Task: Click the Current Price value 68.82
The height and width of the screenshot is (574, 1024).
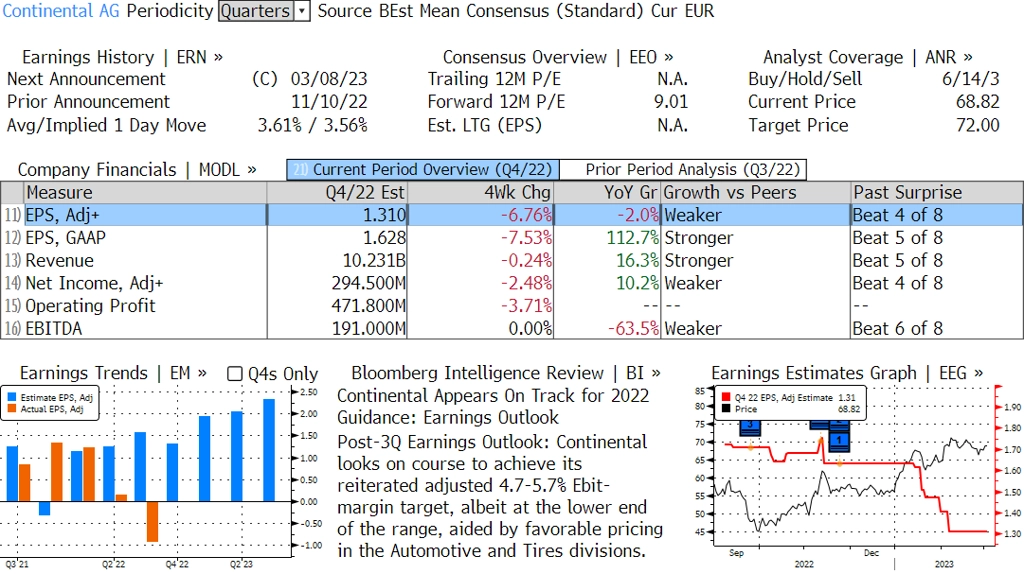Action: click(x=978, y=102)
